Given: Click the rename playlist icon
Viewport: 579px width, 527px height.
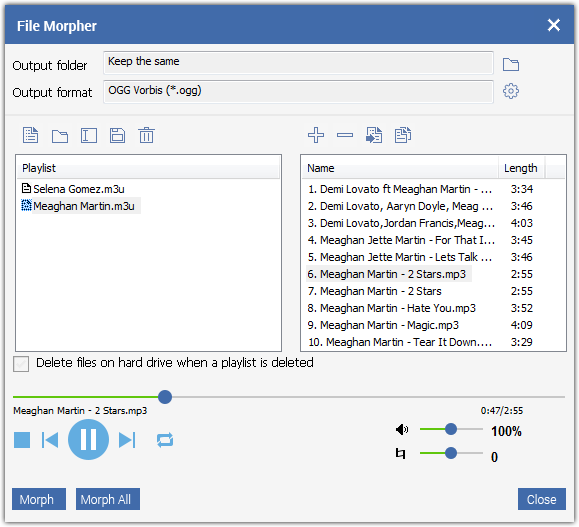Looking at the screenshot, I should (89, 136).
